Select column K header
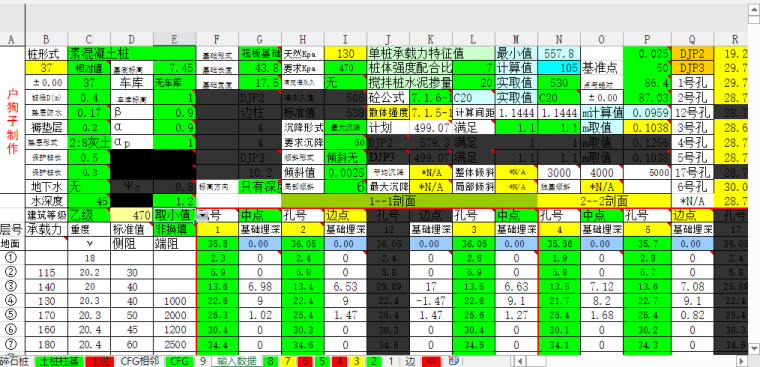The image size is (760, 367). click(x=431, y=39)
